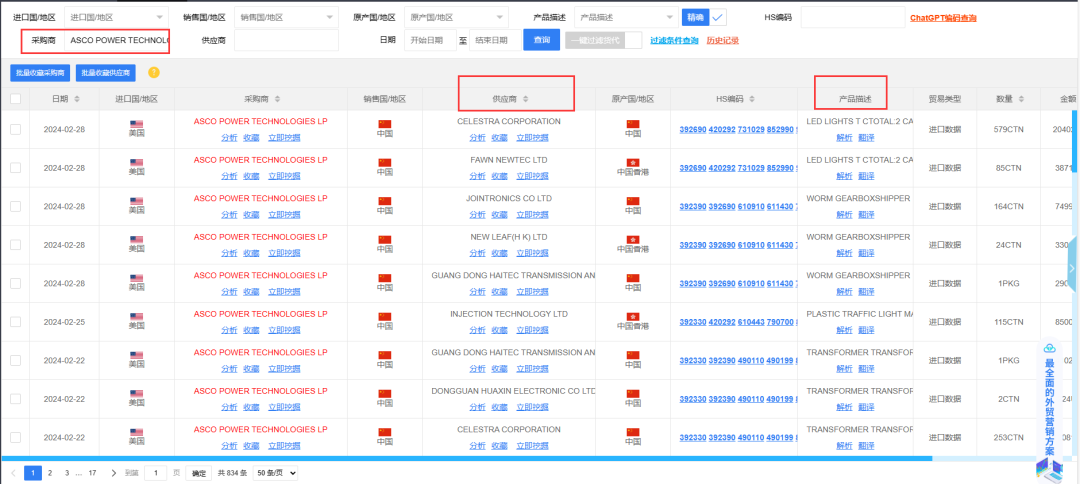Check the NEW LEAF(H K) LTD row

15,245
